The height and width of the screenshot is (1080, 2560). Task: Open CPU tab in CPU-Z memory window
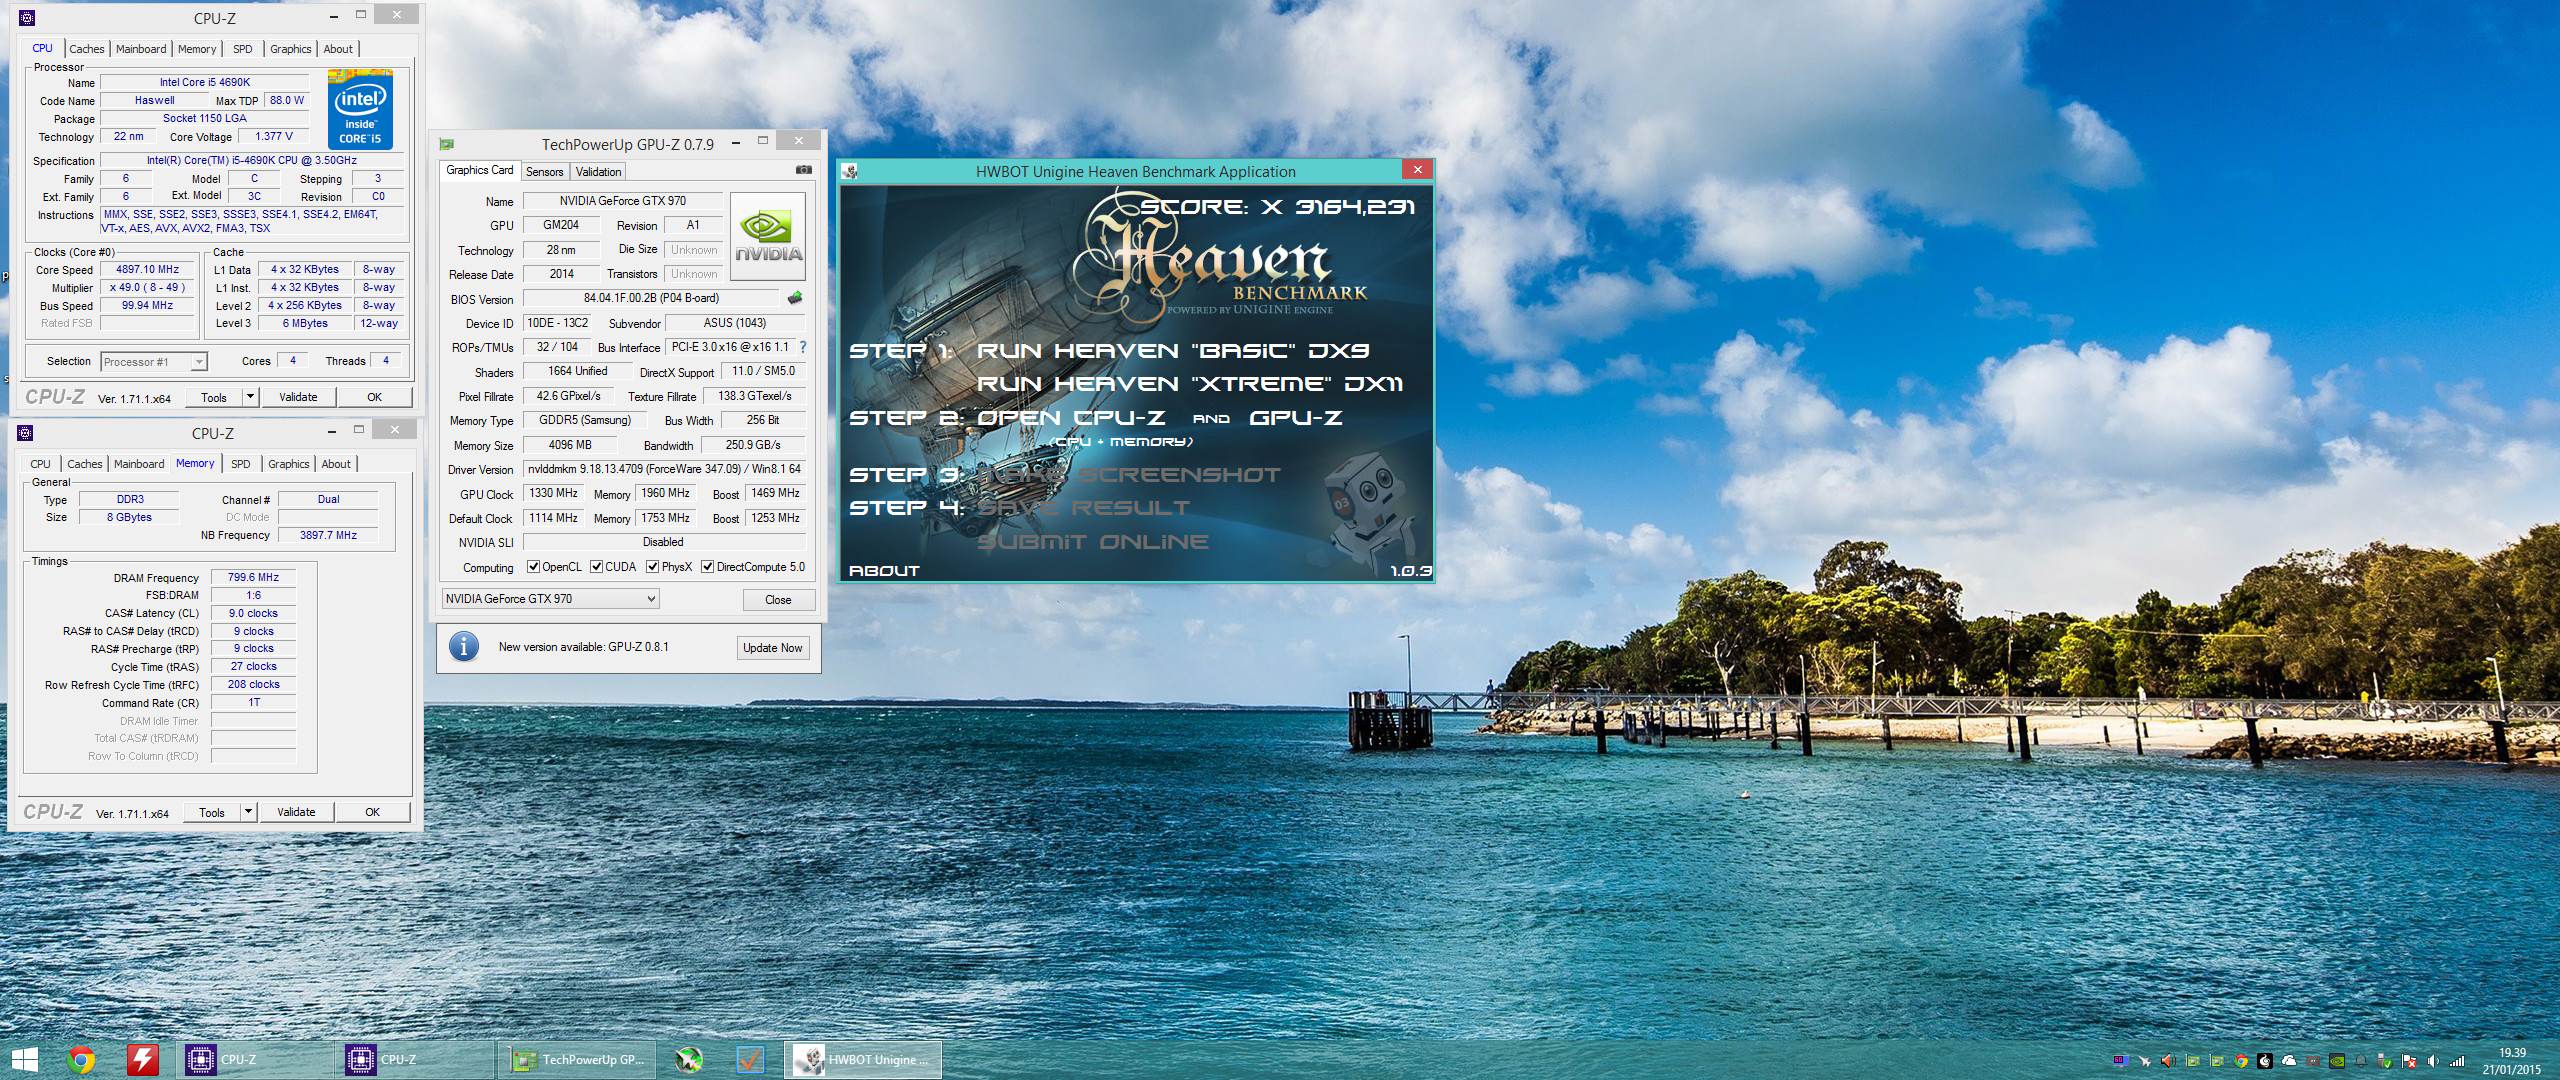[x=40, y=464]
